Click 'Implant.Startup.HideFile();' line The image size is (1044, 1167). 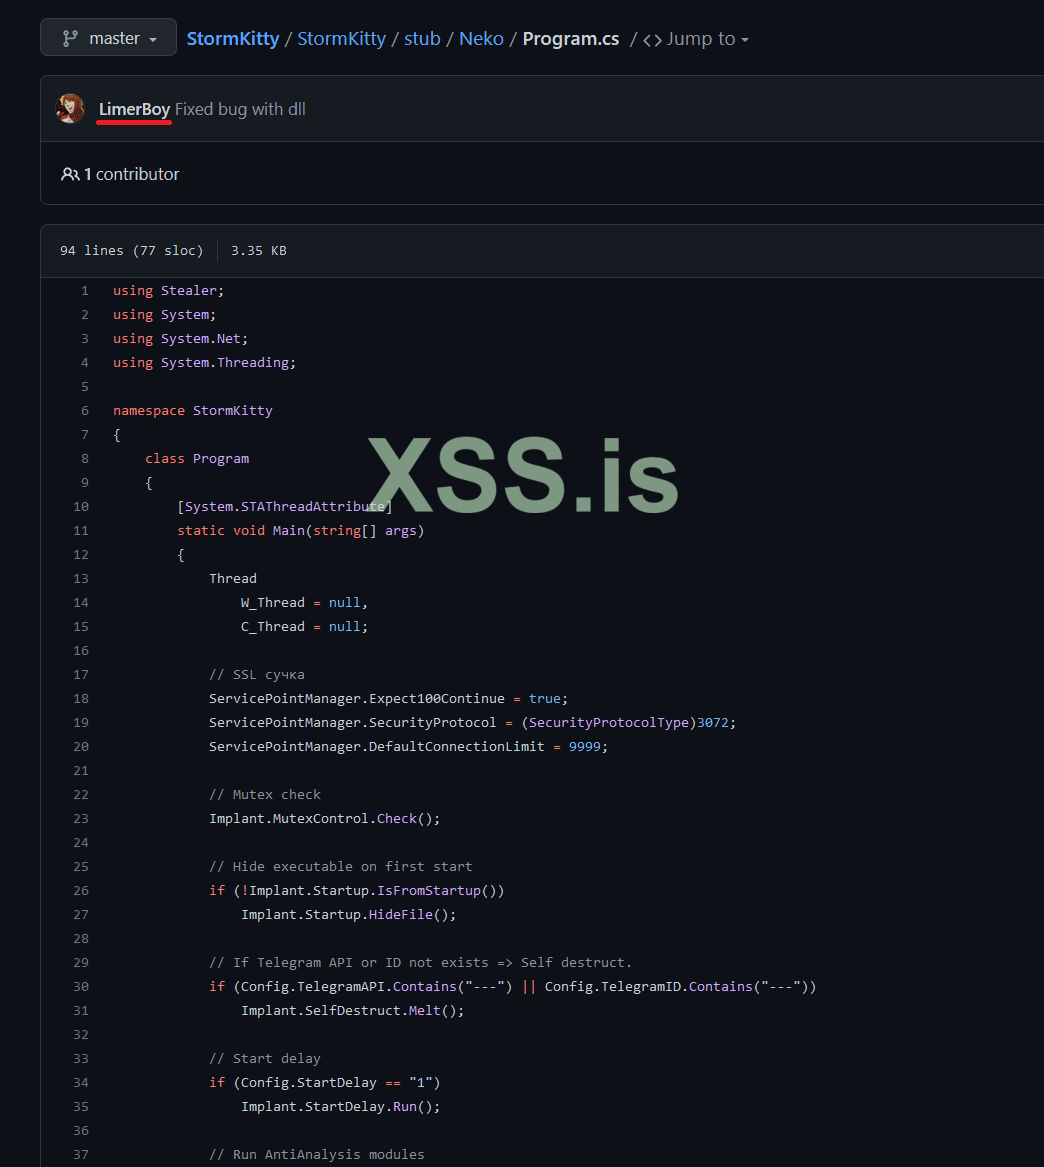[348, 915]
